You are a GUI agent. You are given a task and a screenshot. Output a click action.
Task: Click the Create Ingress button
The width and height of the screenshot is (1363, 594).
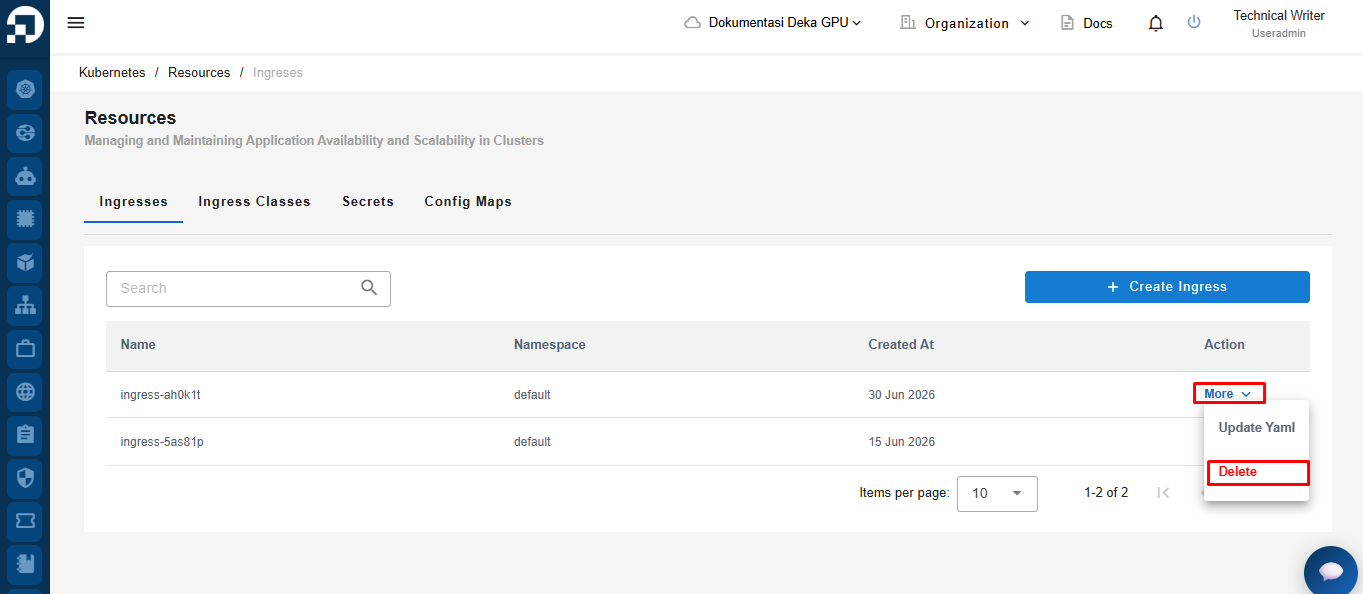click(x=1167, y=287)
